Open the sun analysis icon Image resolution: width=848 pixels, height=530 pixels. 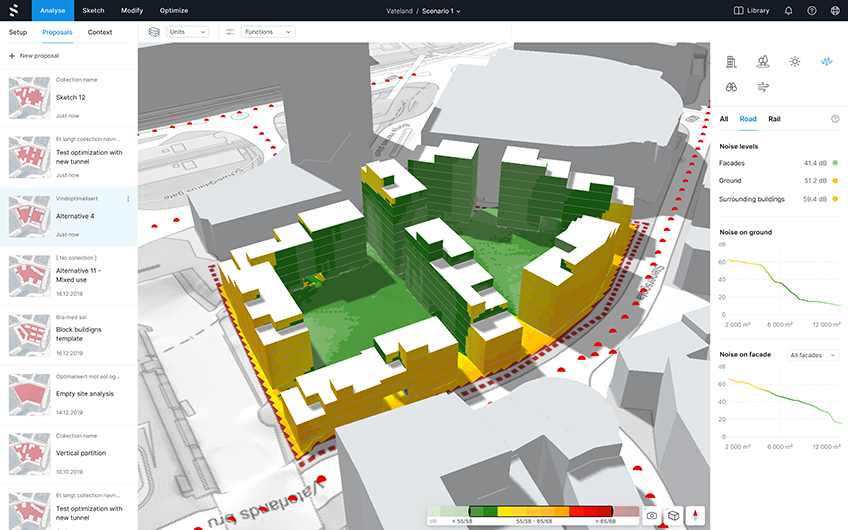pyautogui.click(x=794, y=61)
